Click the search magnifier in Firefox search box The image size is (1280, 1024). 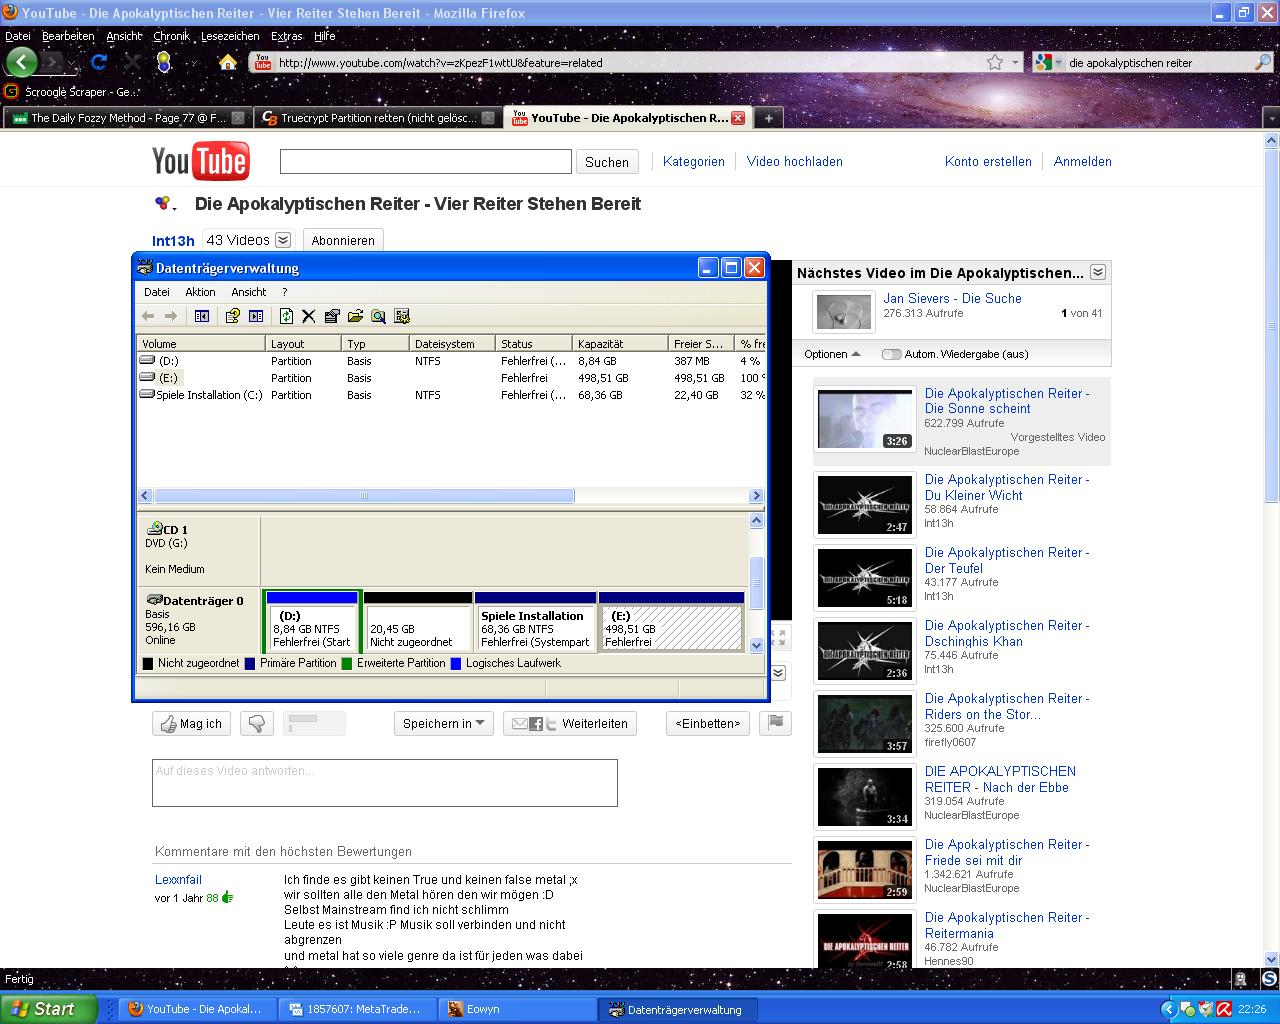coord(1263,62)
